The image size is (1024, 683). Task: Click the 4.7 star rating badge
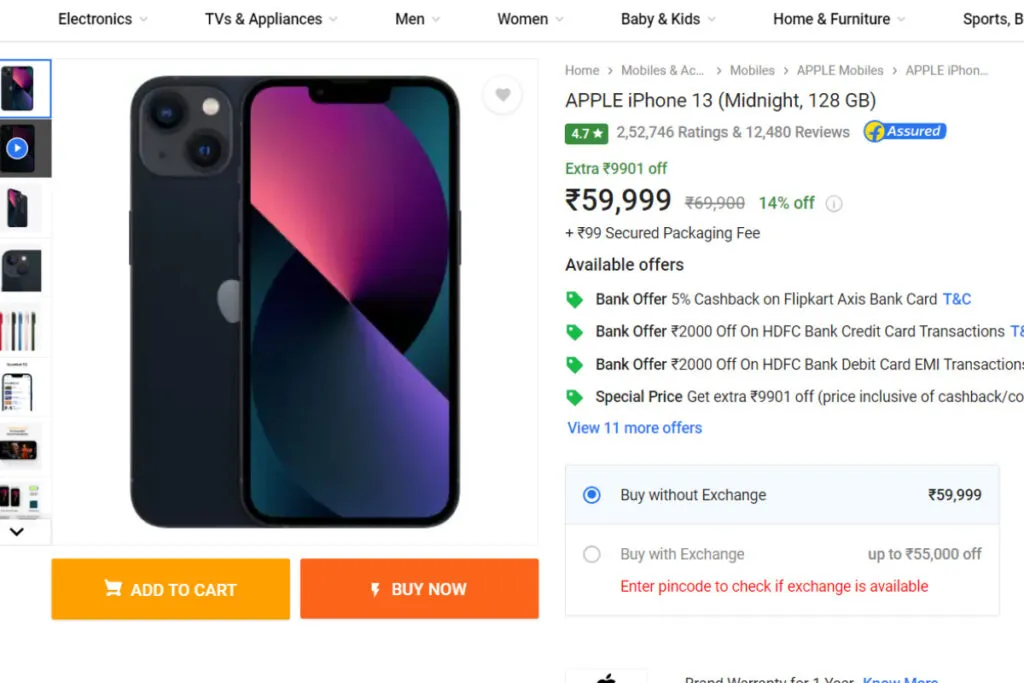[x=586, y=133]
